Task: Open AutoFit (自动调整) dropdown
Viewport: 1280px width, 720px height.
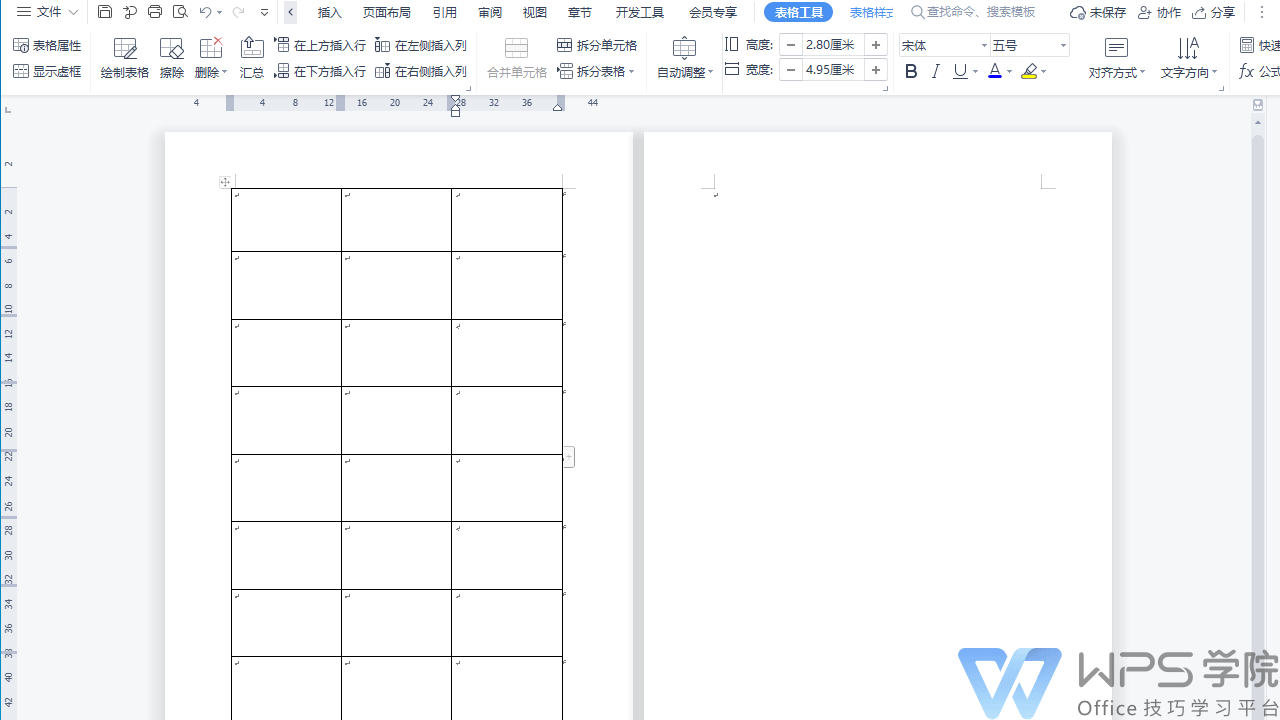Action: coord(685,59)
